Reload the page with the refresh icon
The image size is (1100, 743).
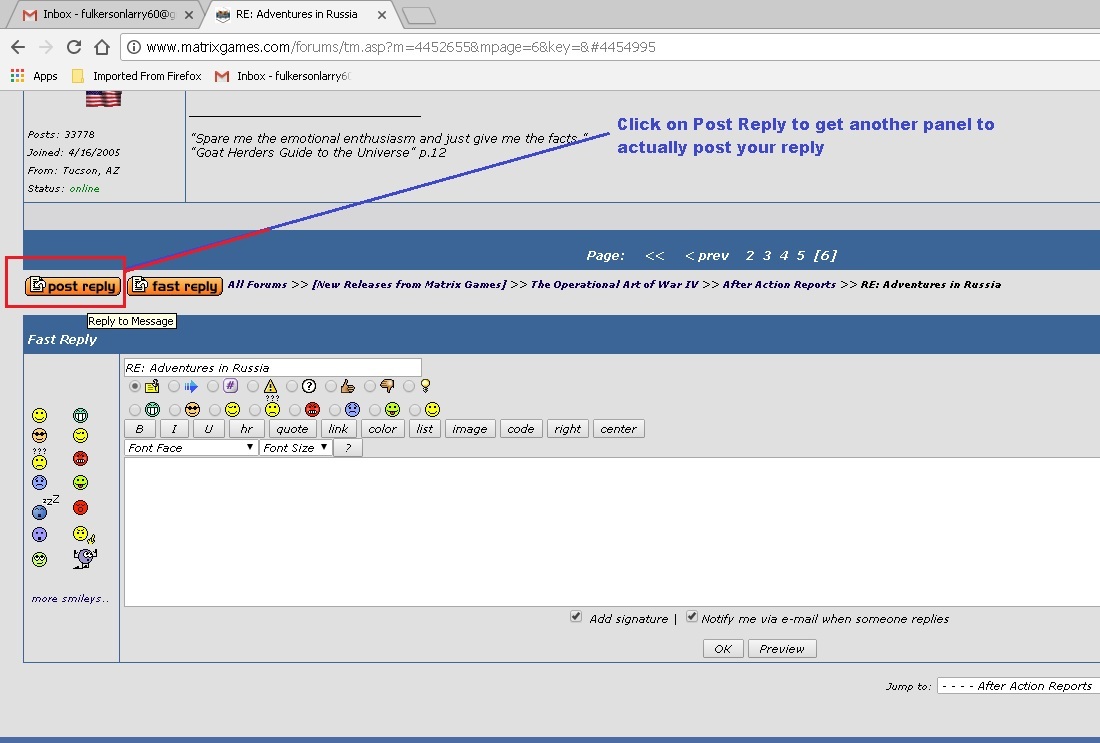[74, 47]
